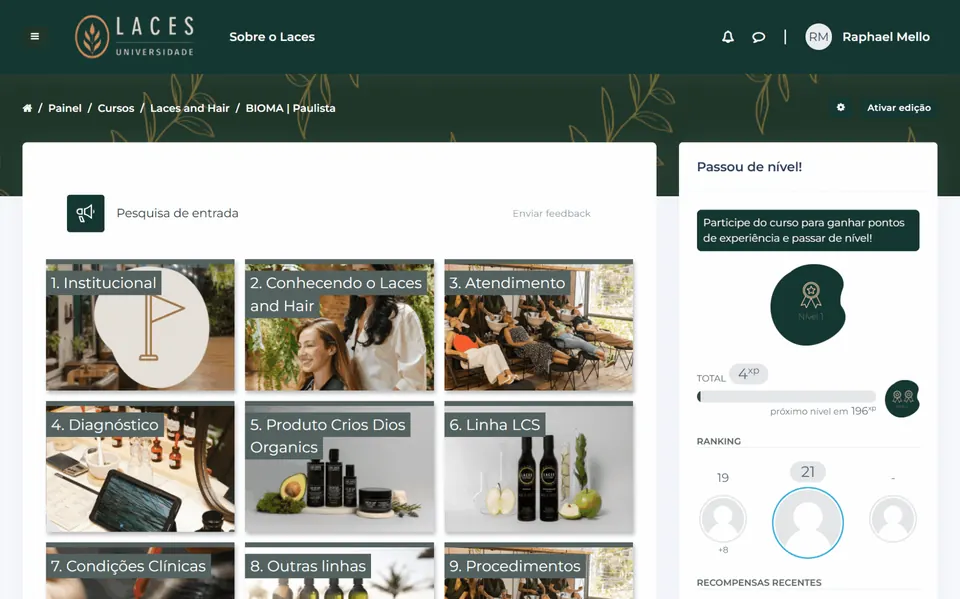Click RECOMPENSAS RECENTES heading
This screenshot has height=599, width=960.
[759, 582]
